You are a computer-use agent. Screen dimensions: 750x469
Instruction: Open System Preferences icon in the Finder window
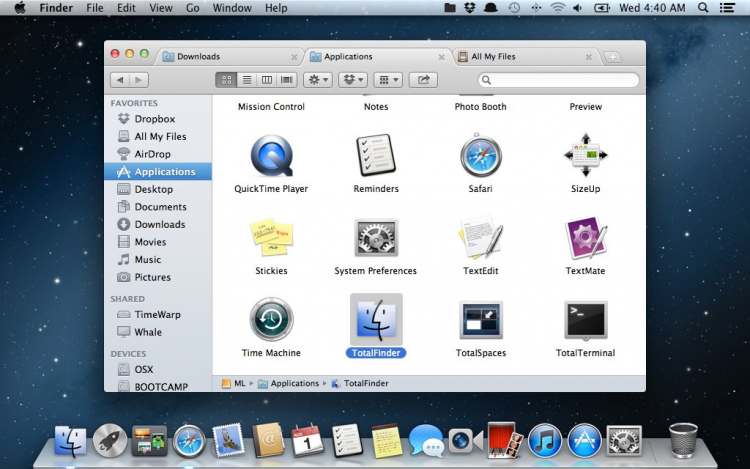point(376,238)
